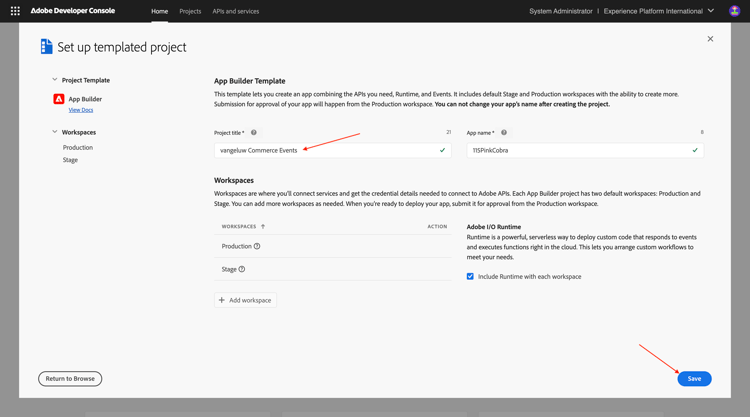This screenshot has height=417, width=750.
Task: Click the info icon beside Stage workspace
Action: tap(242, 269)
